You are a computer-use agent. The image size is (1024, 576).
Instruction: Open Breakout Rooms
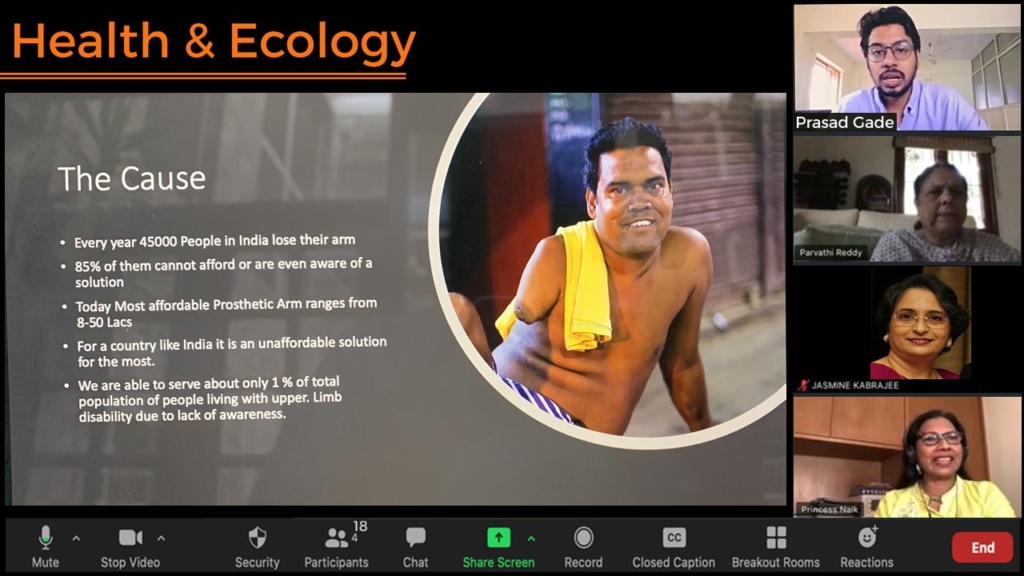tap(775, 539)
